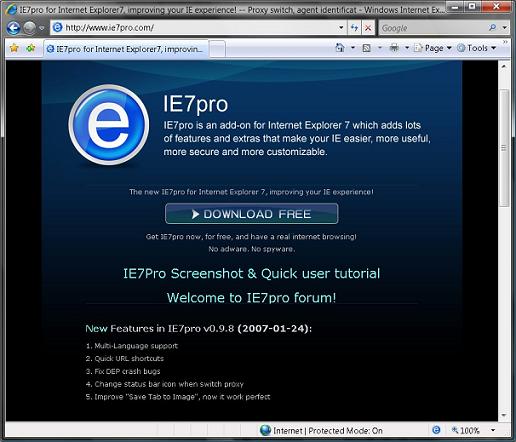Click the Add to Favorites icon
This screenshot has height=442, width=516.
tap(31, 49)
